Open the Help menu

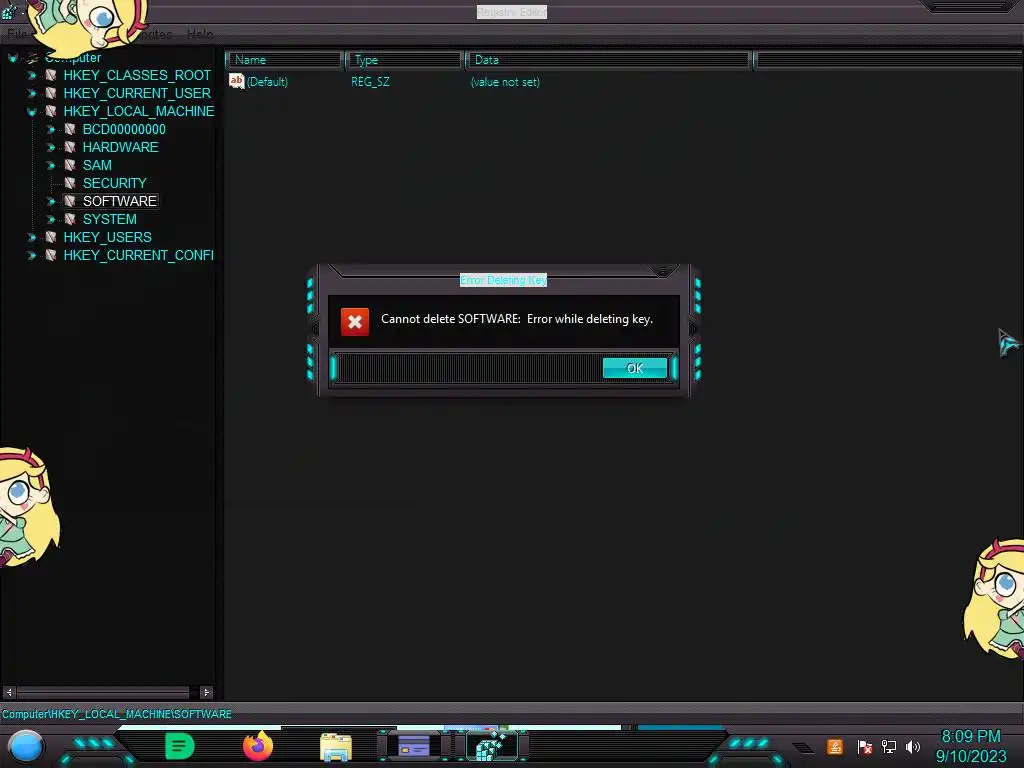[x=200, y=34]
